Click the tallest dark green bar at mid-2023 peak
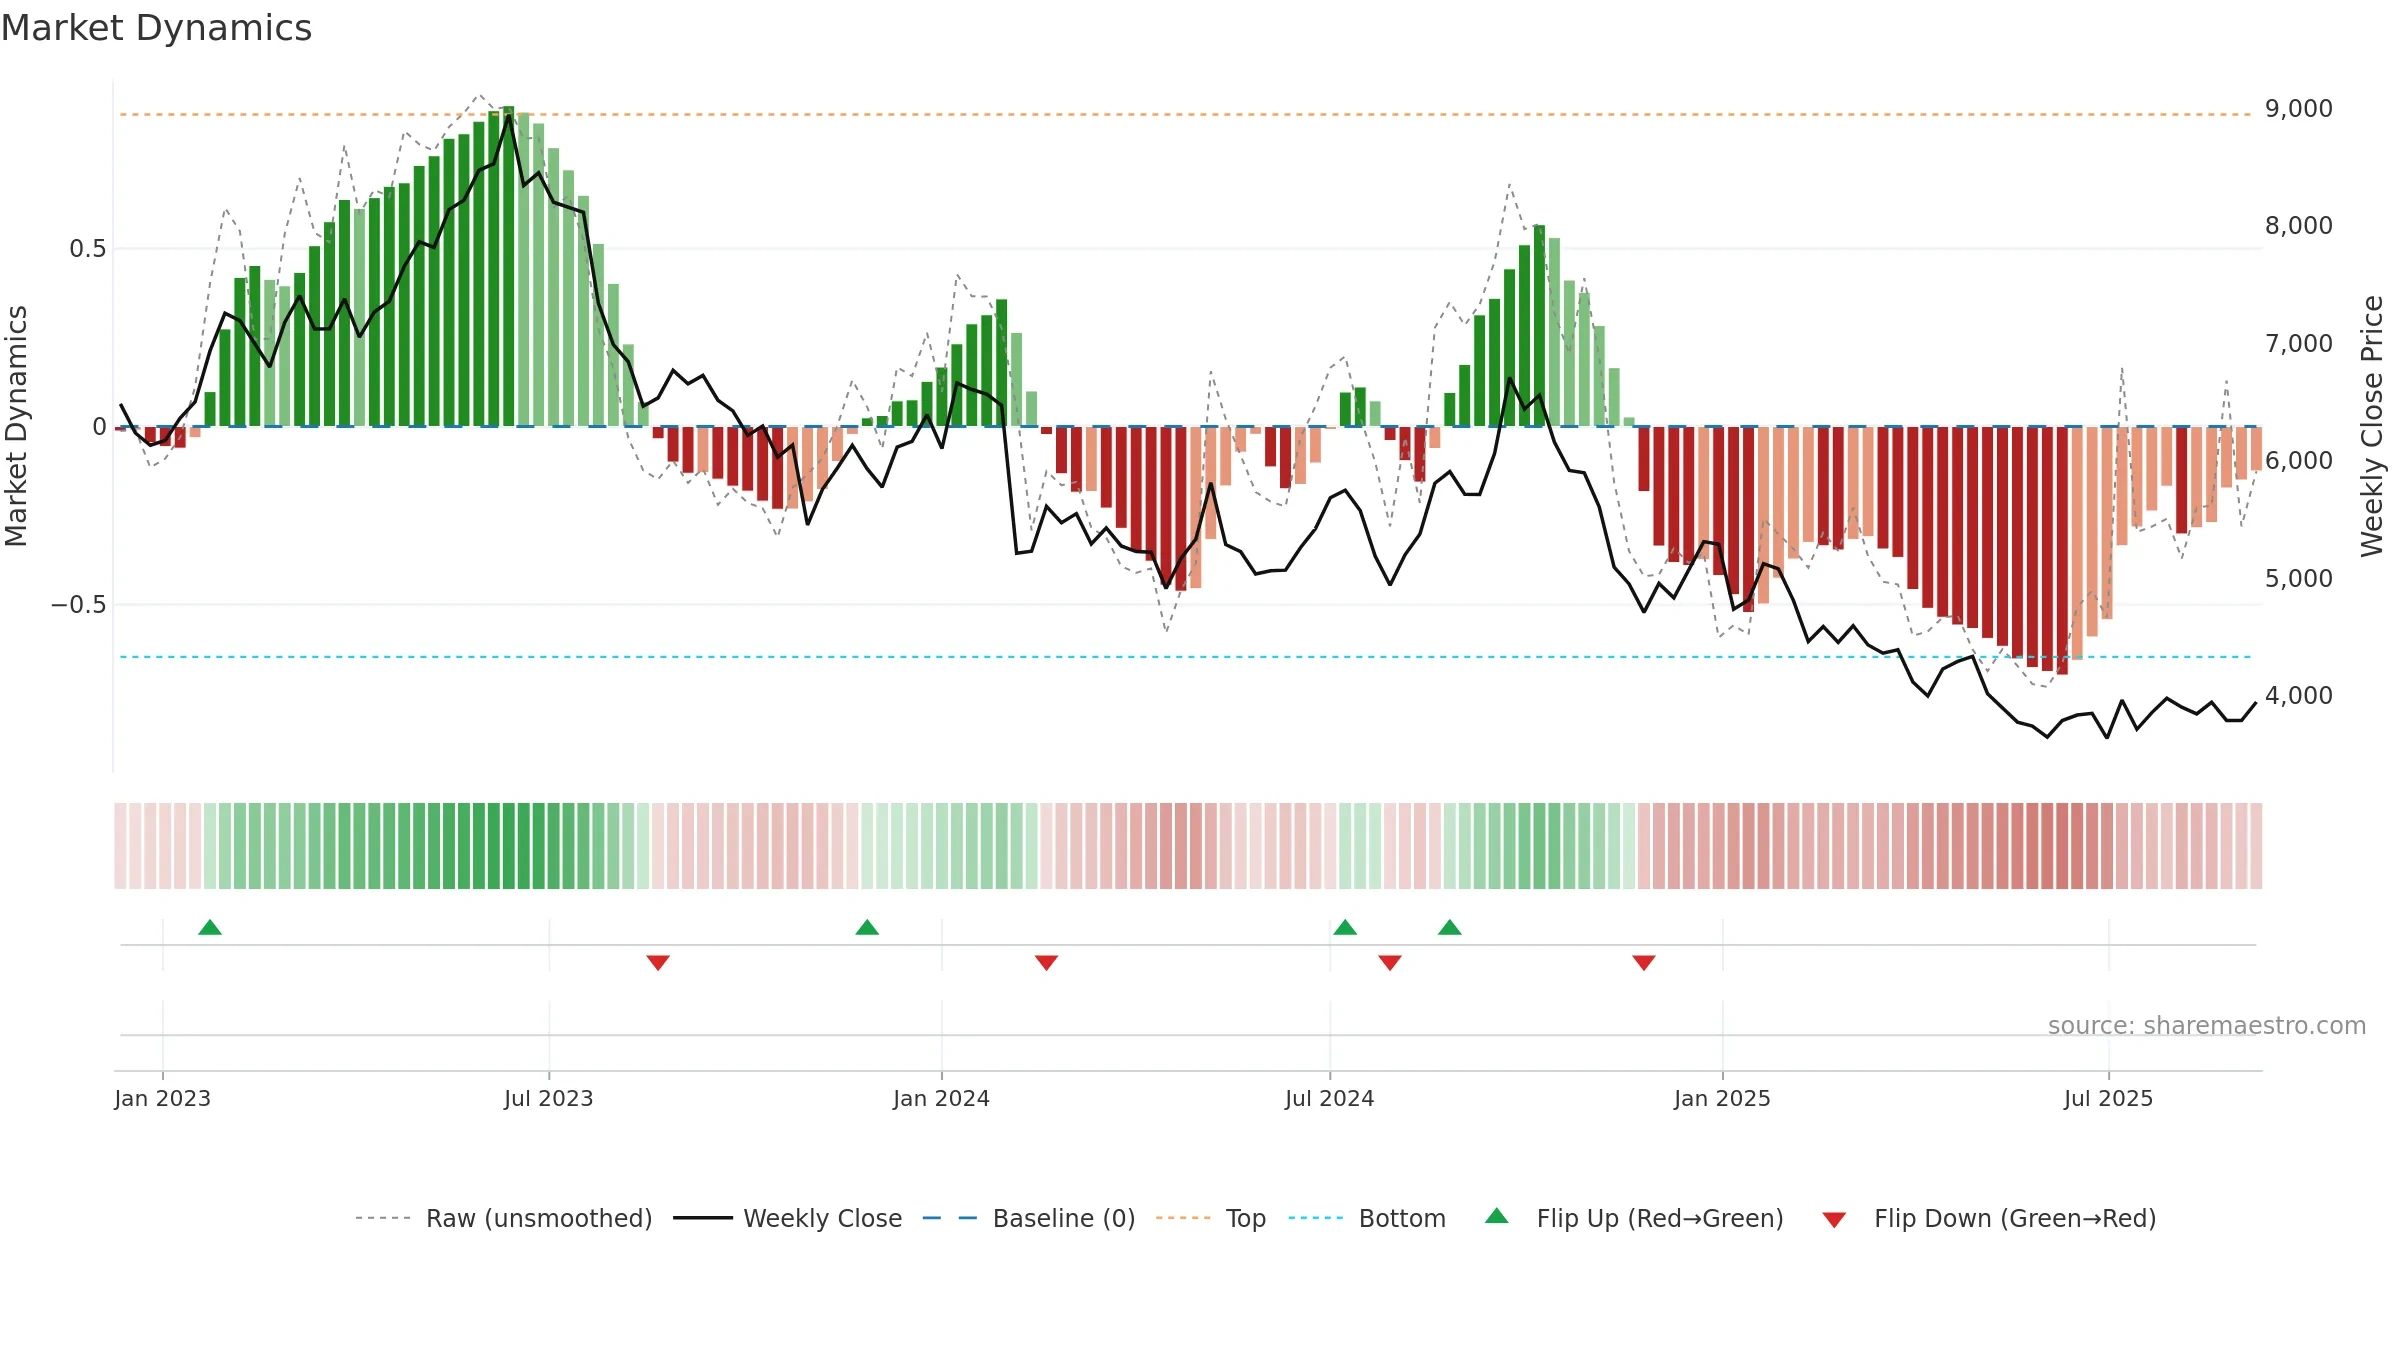Viewport: 2400px width, 1350px height. (508, 266)
